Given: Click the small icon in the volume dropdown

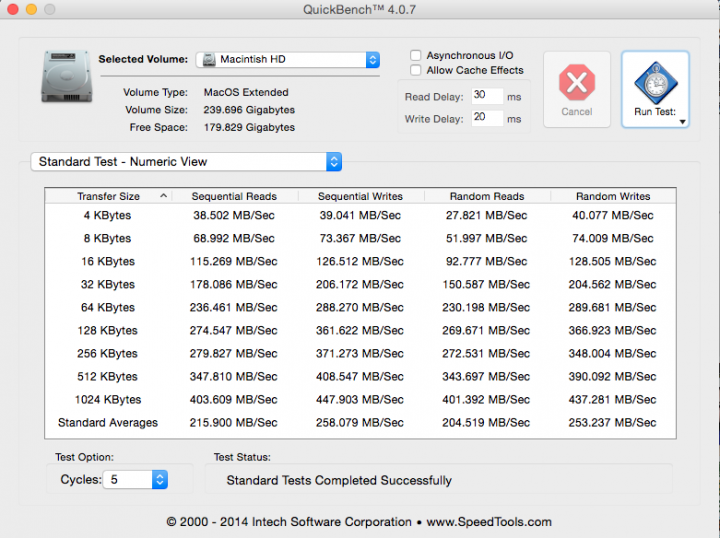Looking at the screenshot, I should (x=209, y=60).
